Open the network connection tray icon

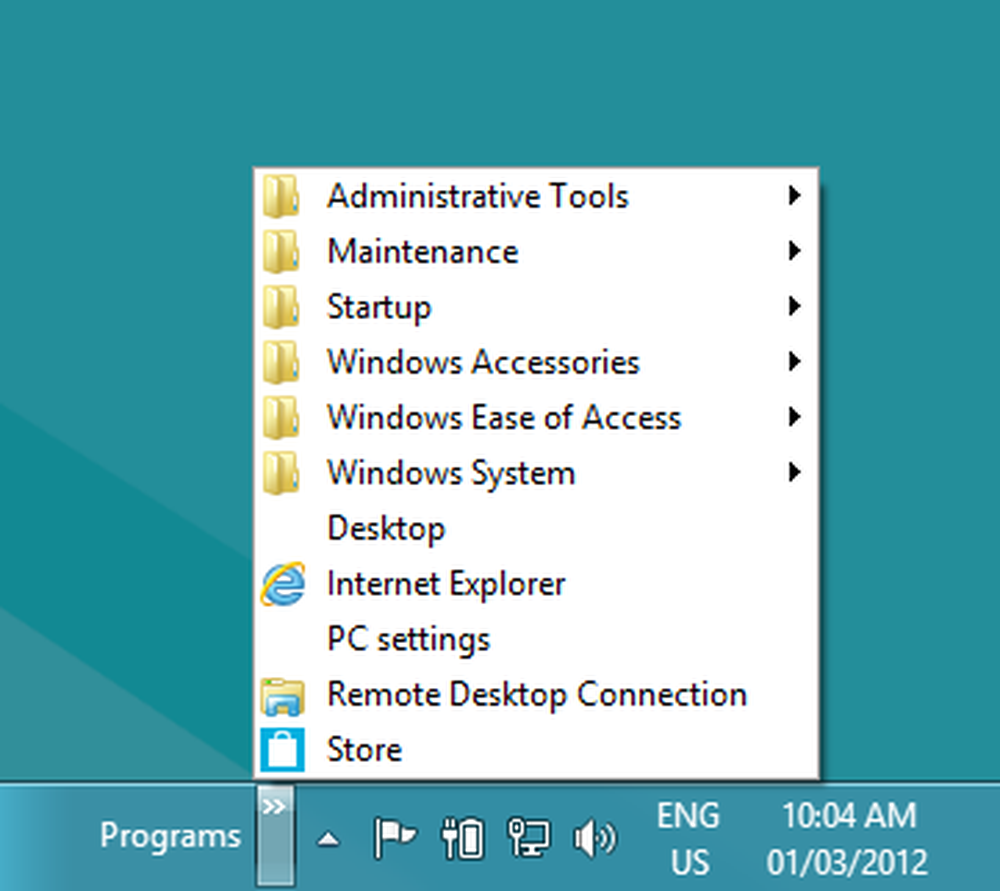529,838
